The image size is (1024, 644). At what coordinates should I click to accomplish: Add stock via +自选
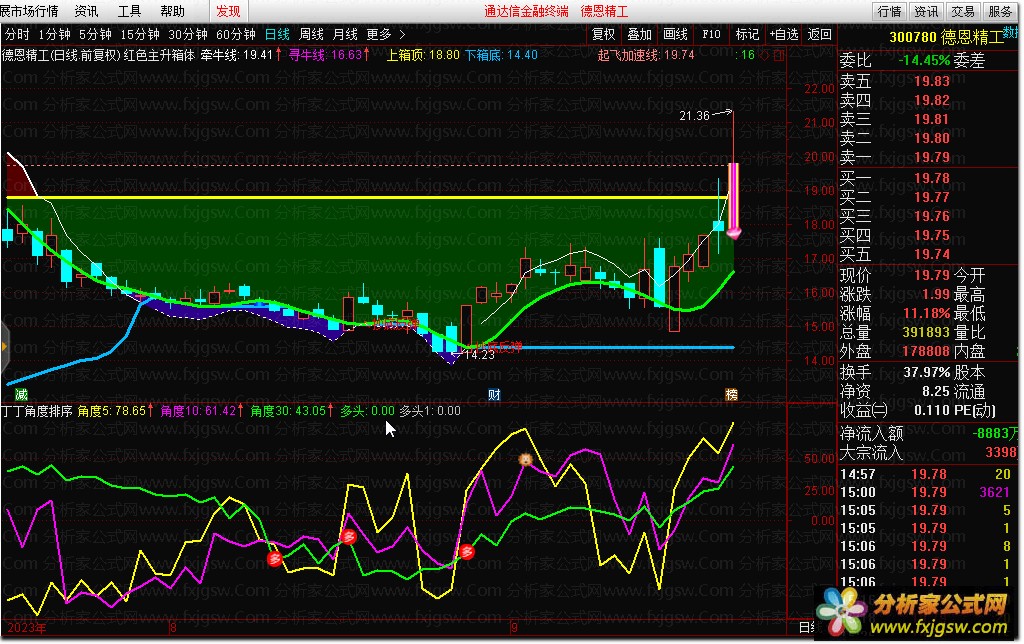784,35
